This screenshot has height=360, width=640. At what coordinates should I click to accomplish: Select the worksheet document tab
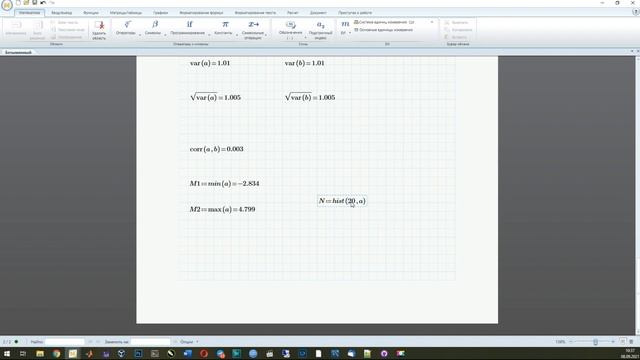tap(18, 52)
